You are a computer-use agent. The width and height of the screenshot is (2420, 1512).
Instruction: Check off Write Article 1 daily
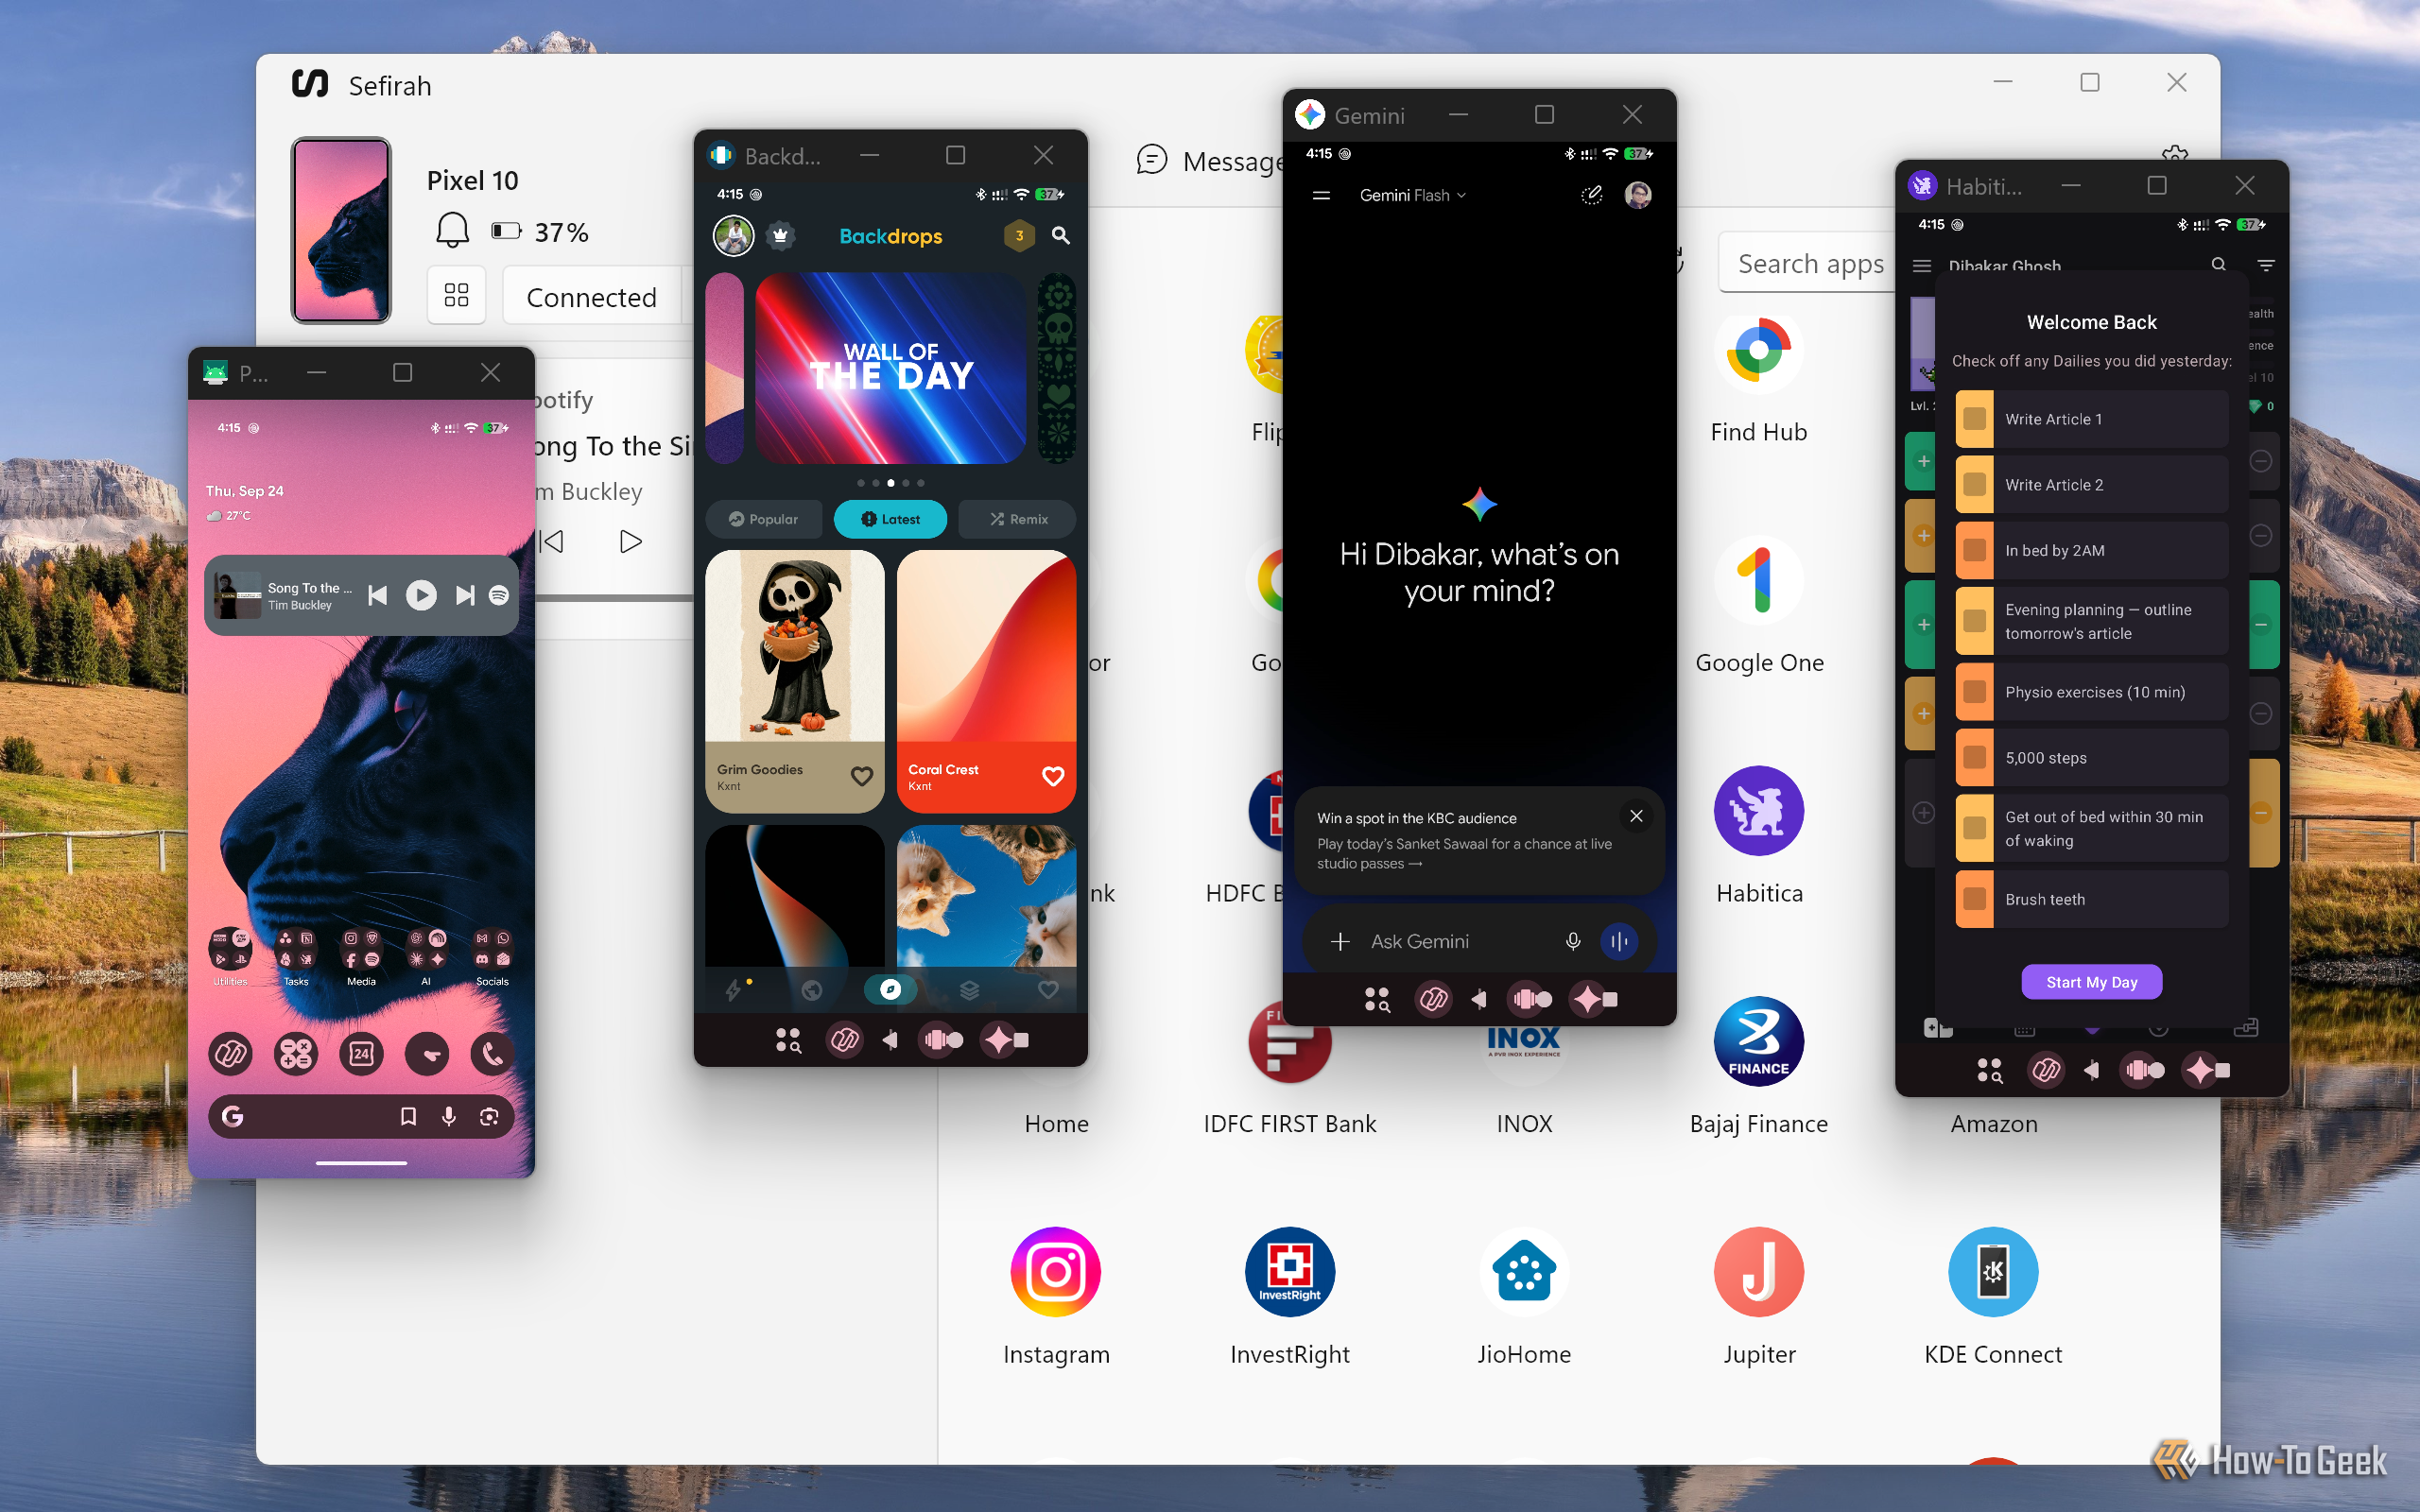1974,419
